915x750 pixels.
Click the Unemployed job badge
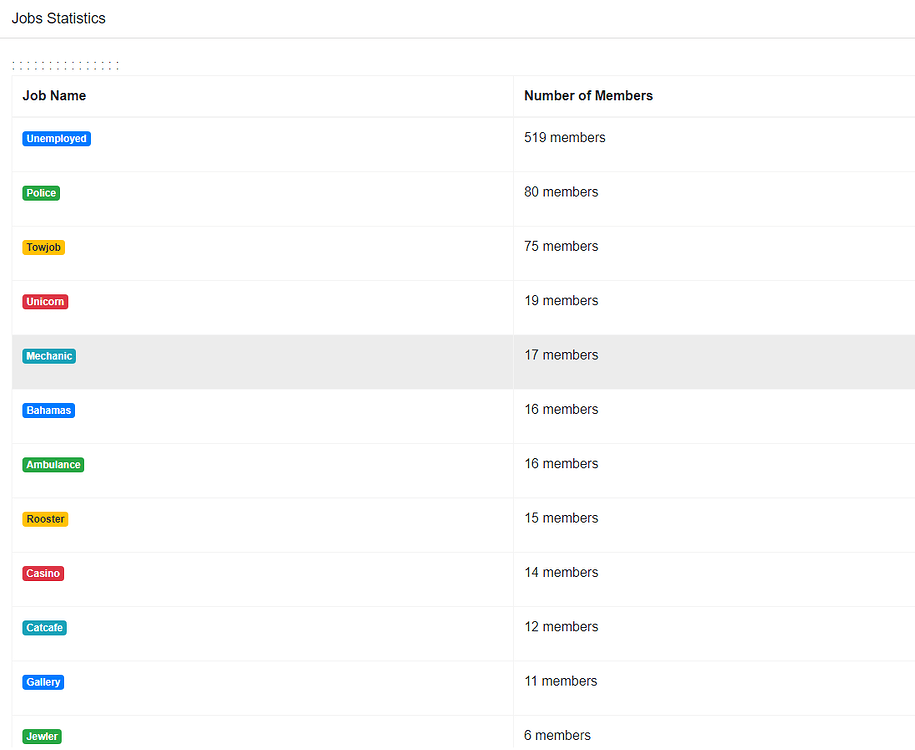pos(56,138)
